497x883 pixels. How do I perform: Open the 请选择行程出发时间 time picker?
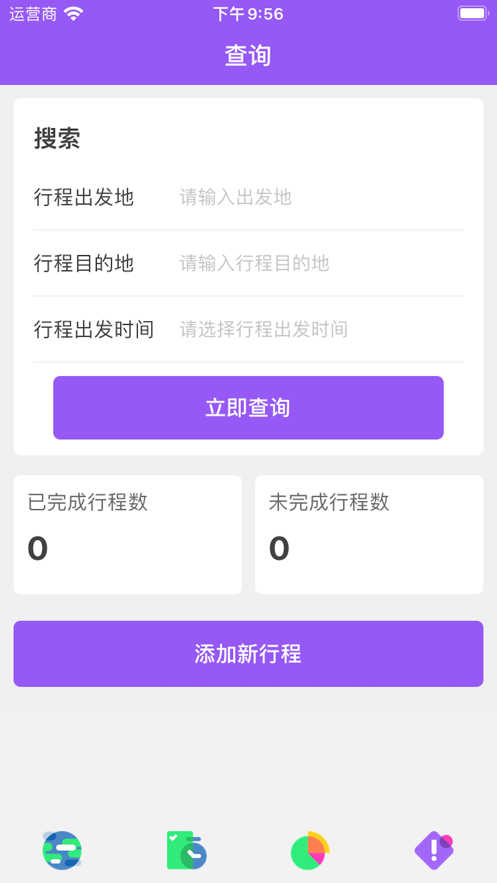point(321,329)
